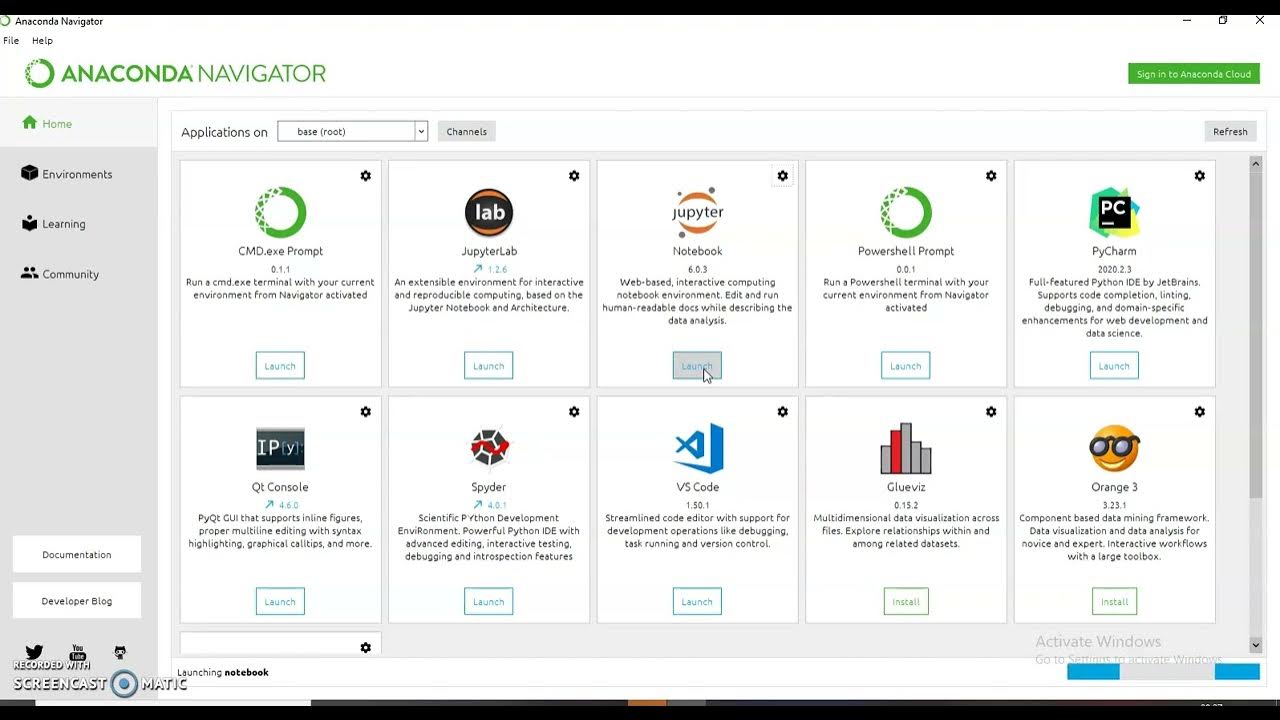Install Orange 3
The width and height of the screenshot is (1280, 720).
coord(1114,602)
